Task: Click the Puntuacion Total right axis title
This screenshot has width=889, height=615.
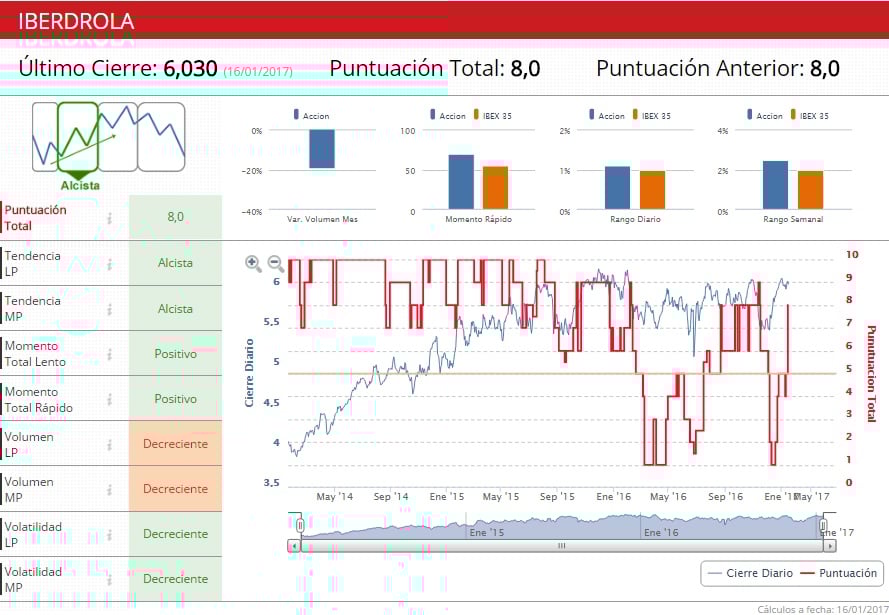Action: [871, 374]
